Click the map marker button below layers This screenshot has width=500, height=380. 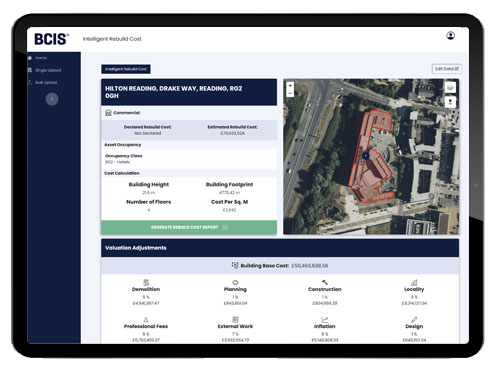(x=450, y=102)
